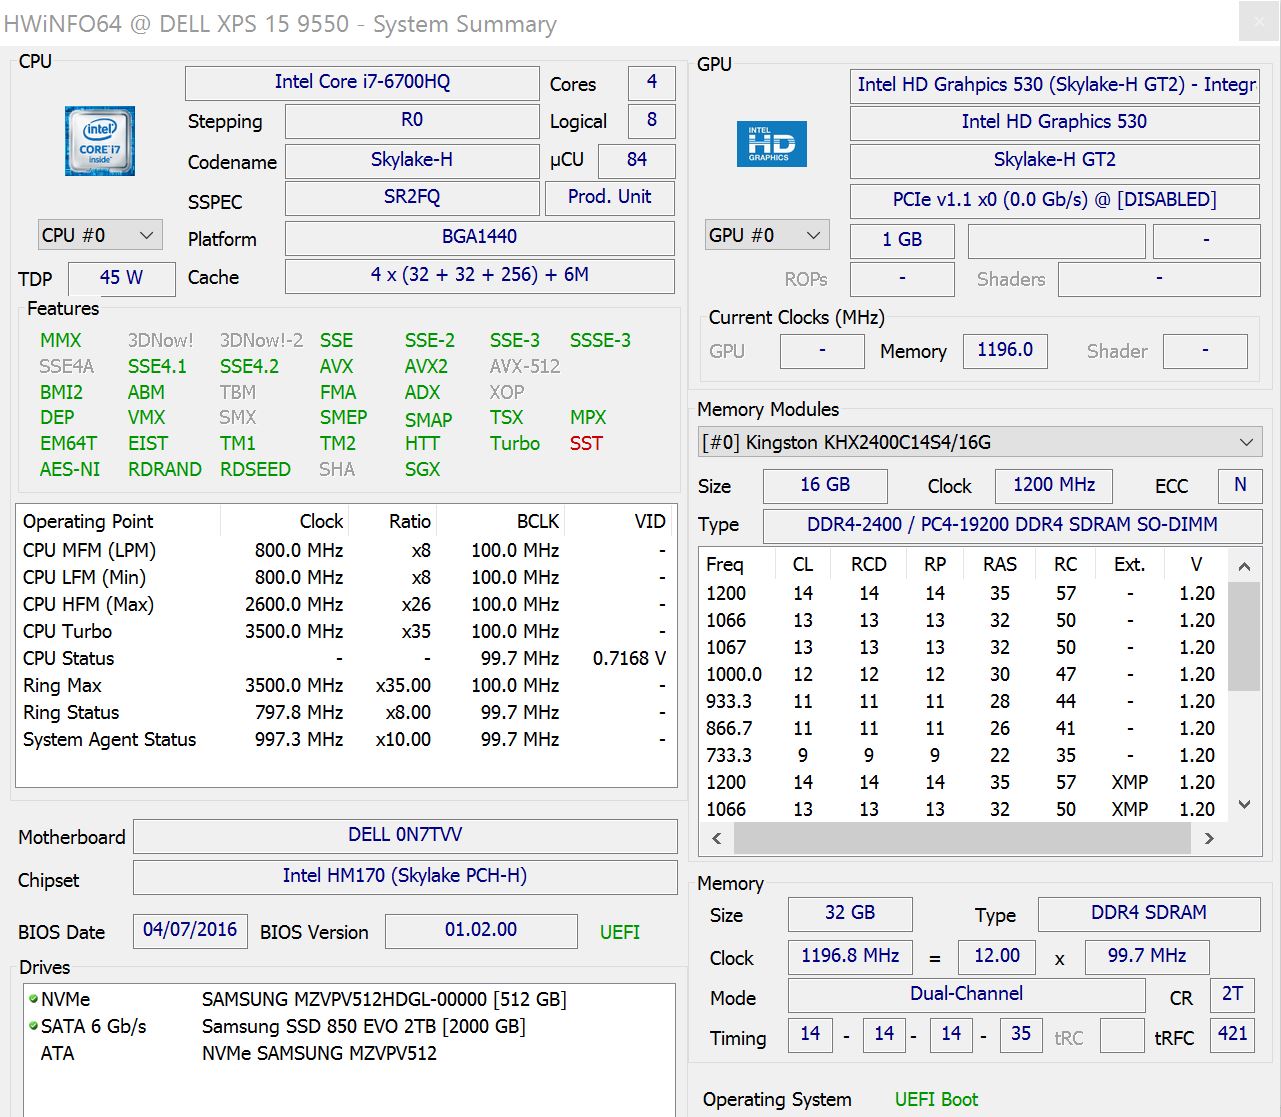Click the SGX feature label
The image size is (1281, 1117).
[423, 469]
